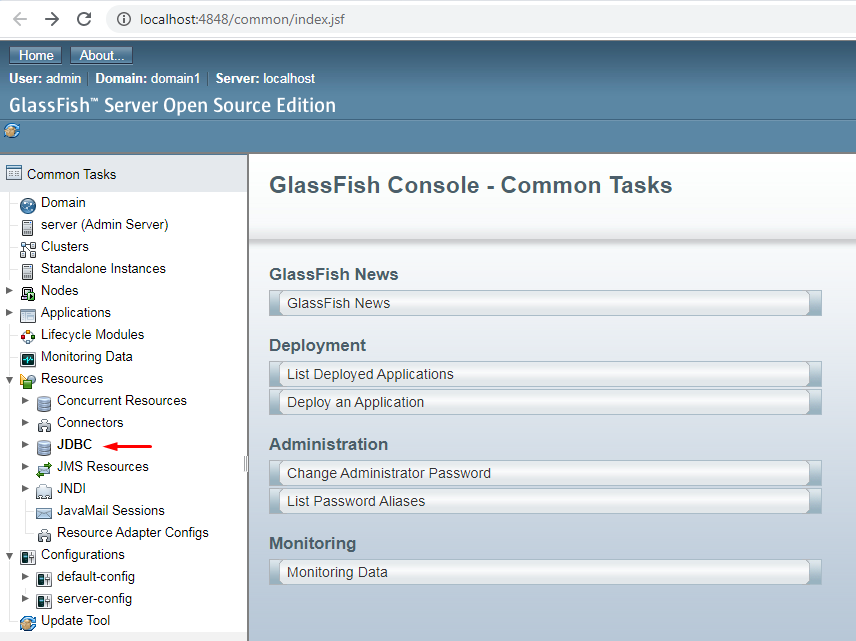
Task: Select the Monitoring Data chart icon
Action: [x=26, y=356]
